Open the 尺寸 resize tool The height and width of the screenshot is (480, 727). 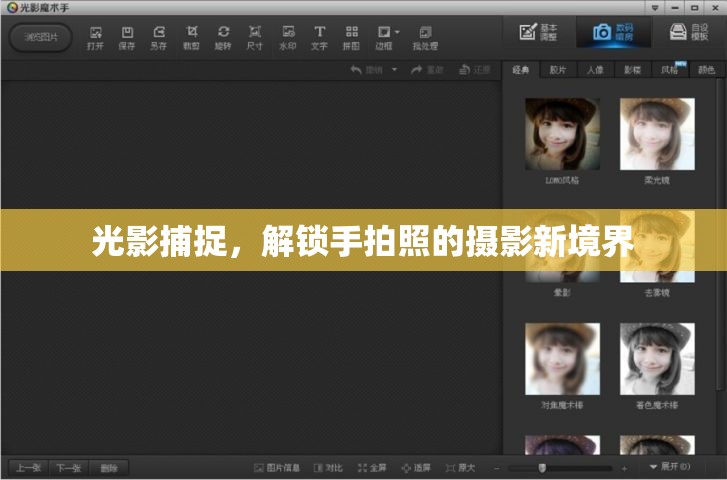255,38
